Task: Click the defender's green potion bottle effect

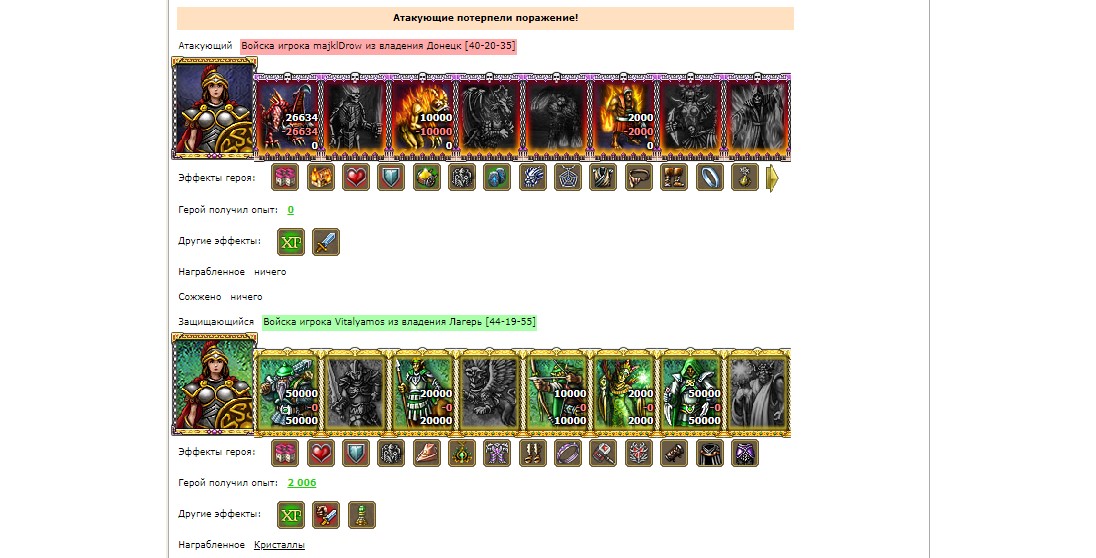Action: pos(361,515)
